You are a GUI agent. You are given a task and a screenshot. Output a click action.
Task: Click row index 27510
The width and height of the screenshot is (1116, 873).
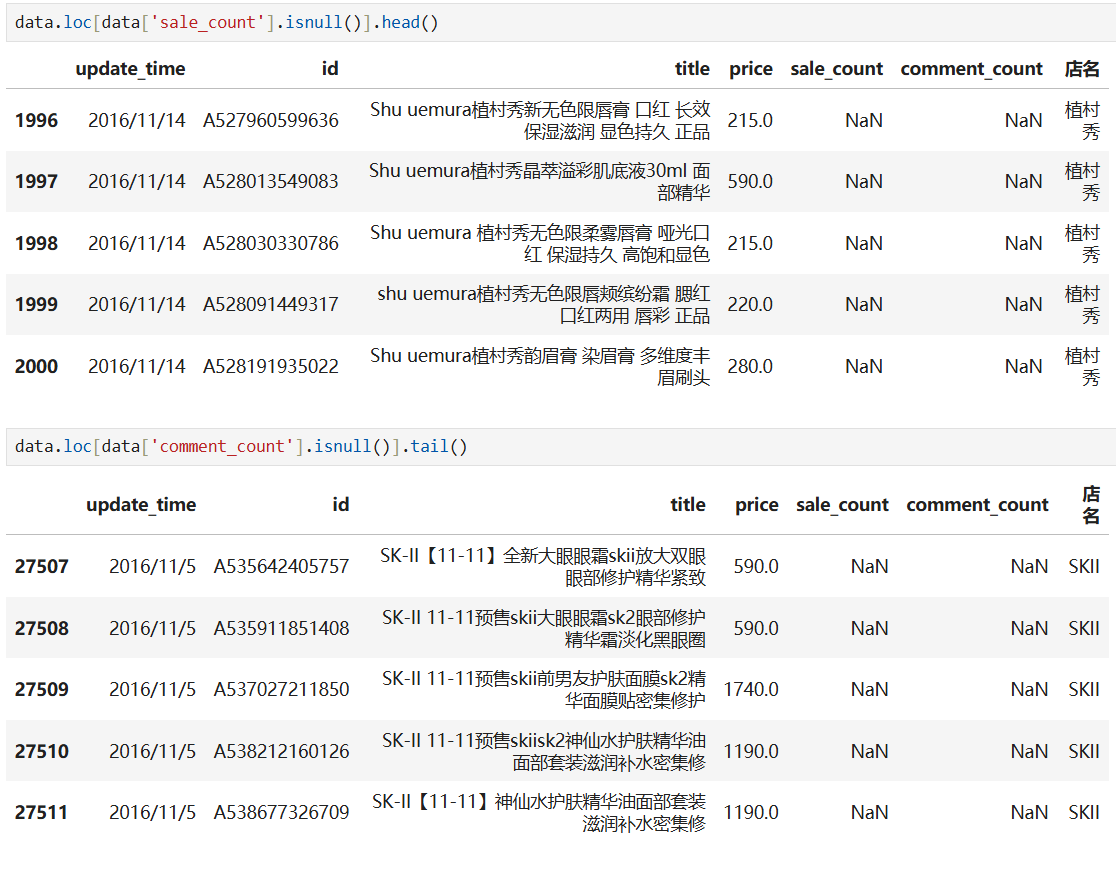[42, 751]
